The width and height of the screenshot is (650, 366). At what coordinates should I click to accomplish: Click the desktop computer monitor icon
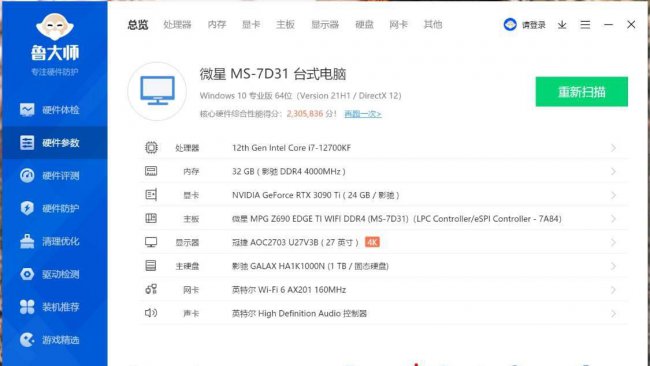(x=157, y=91)
